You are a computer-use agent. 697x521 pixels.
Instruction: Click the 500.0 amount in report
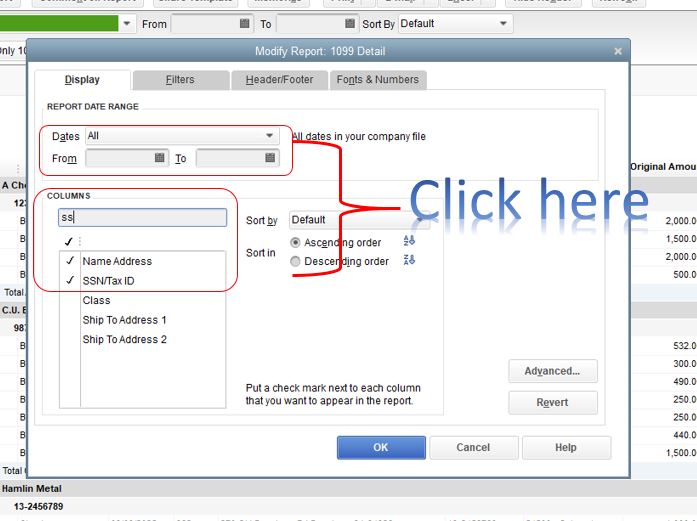coord(685,274)
